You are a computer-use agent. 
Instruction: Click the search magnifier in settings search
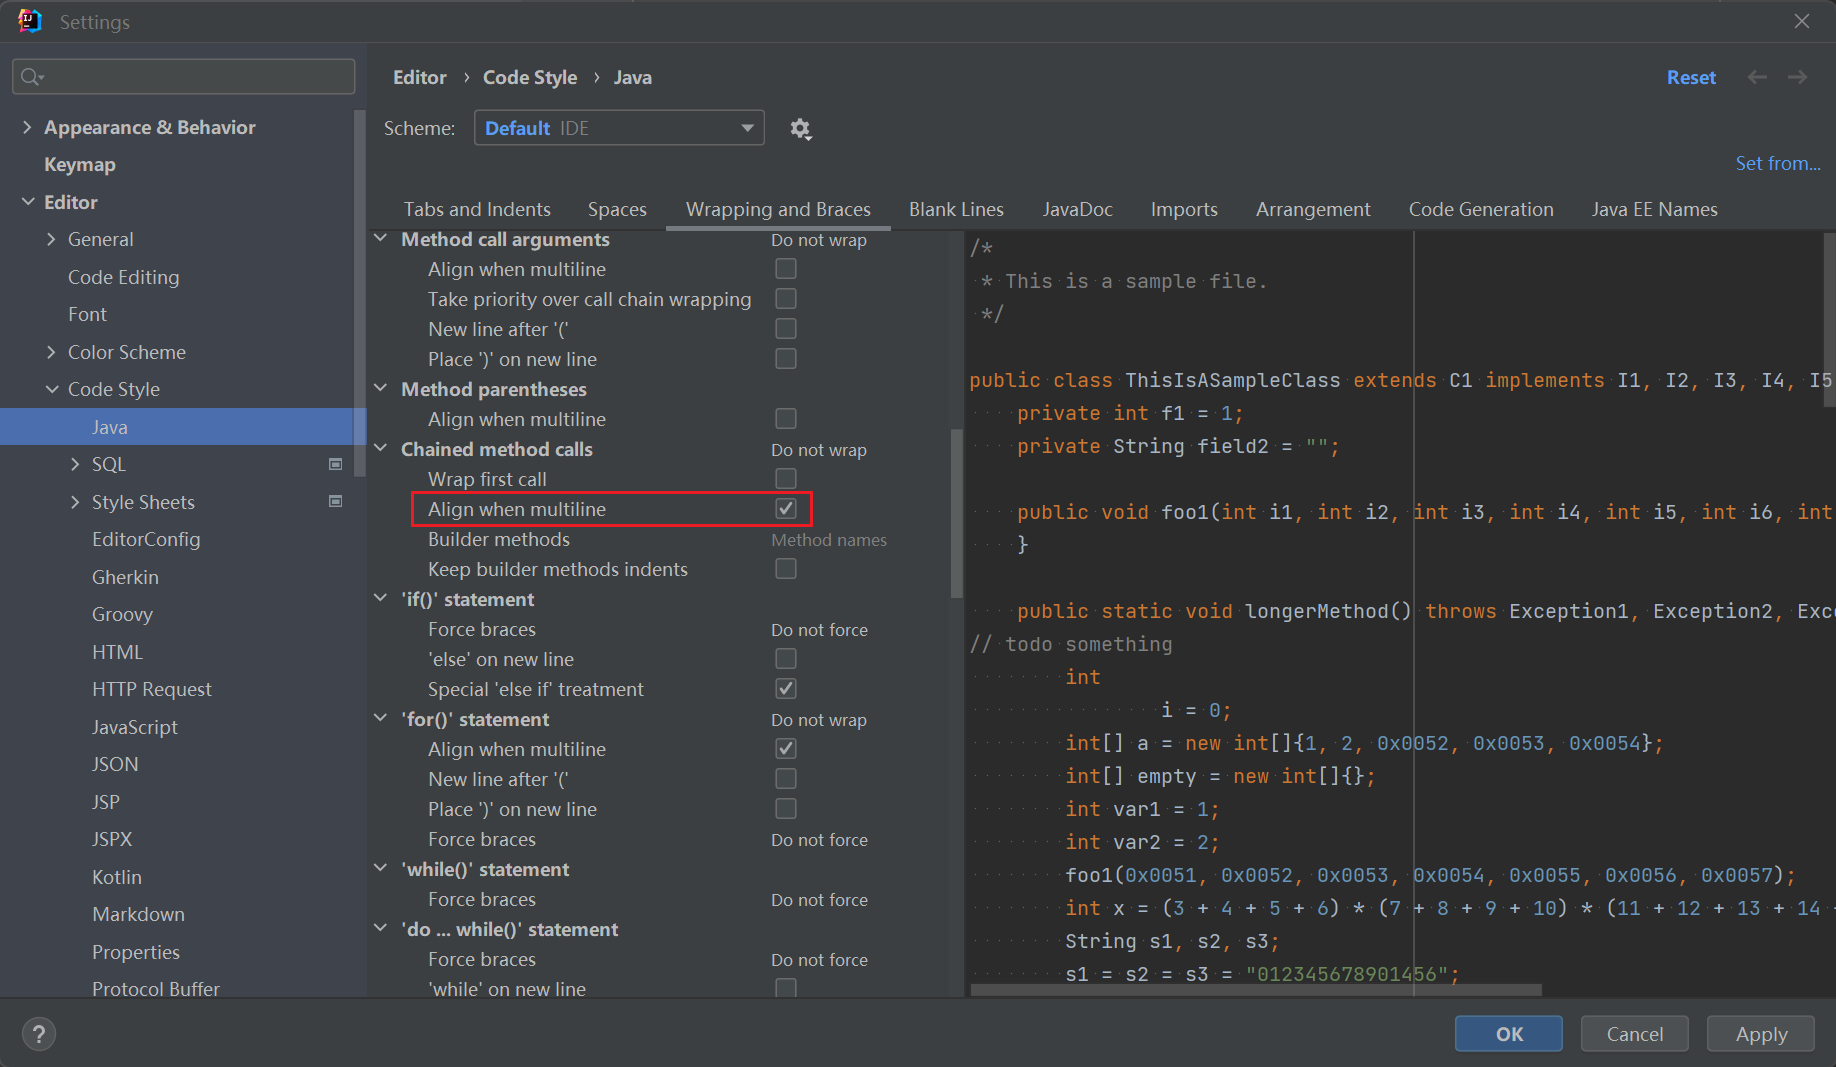coord(31,76)
